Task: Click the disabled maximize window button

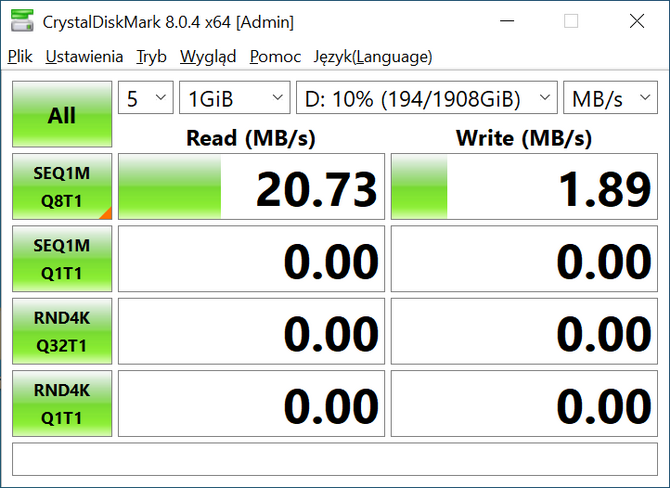Action: pos(571,21)
